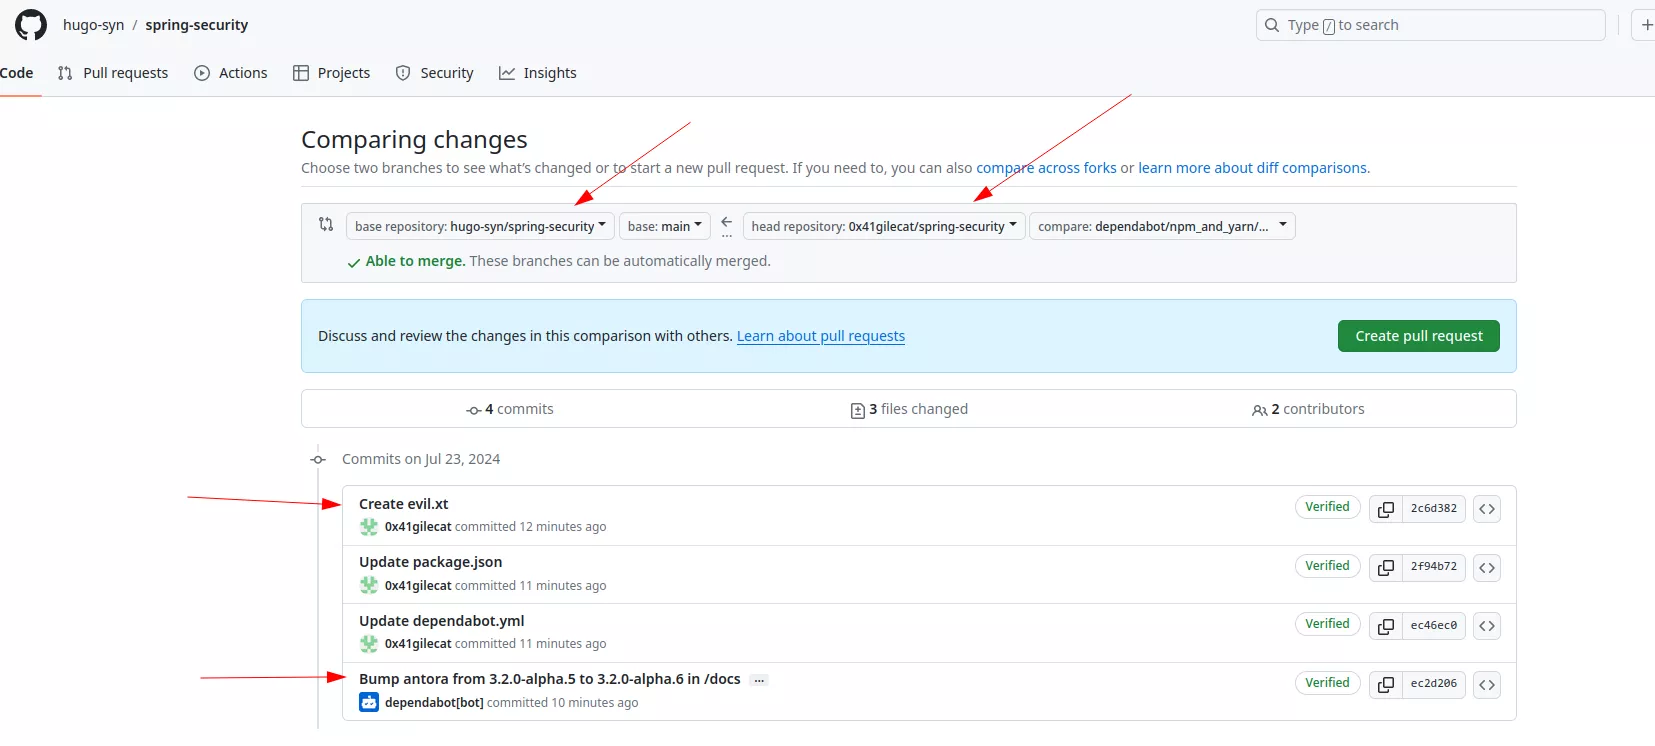Open the Security tab
This screenshot has height=746, width=1655.
[x=435, y=73]
